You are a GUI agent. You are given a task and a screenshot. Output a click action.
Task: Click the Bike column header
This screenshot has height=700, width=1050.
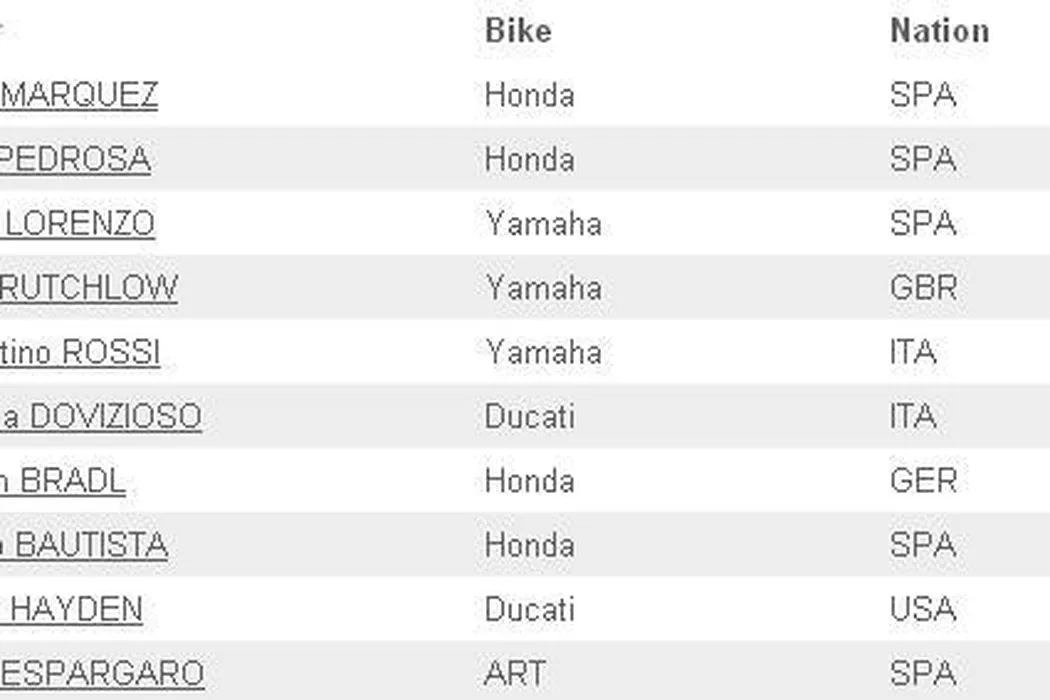tap(518, 31)
